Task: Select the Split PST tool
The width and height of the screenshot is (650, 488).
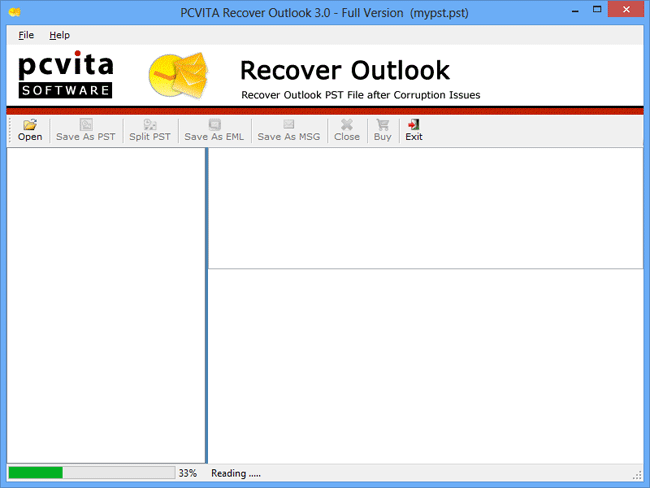Action: pyautogui.click(x=150, y=130)
